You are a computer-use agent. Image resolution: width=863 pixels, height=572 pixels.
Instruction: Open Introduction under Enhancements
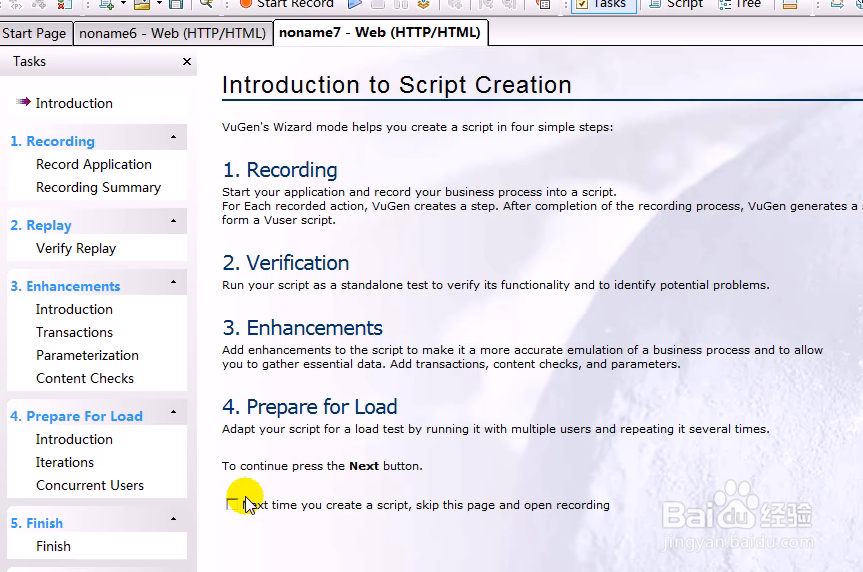click(74, 309)
